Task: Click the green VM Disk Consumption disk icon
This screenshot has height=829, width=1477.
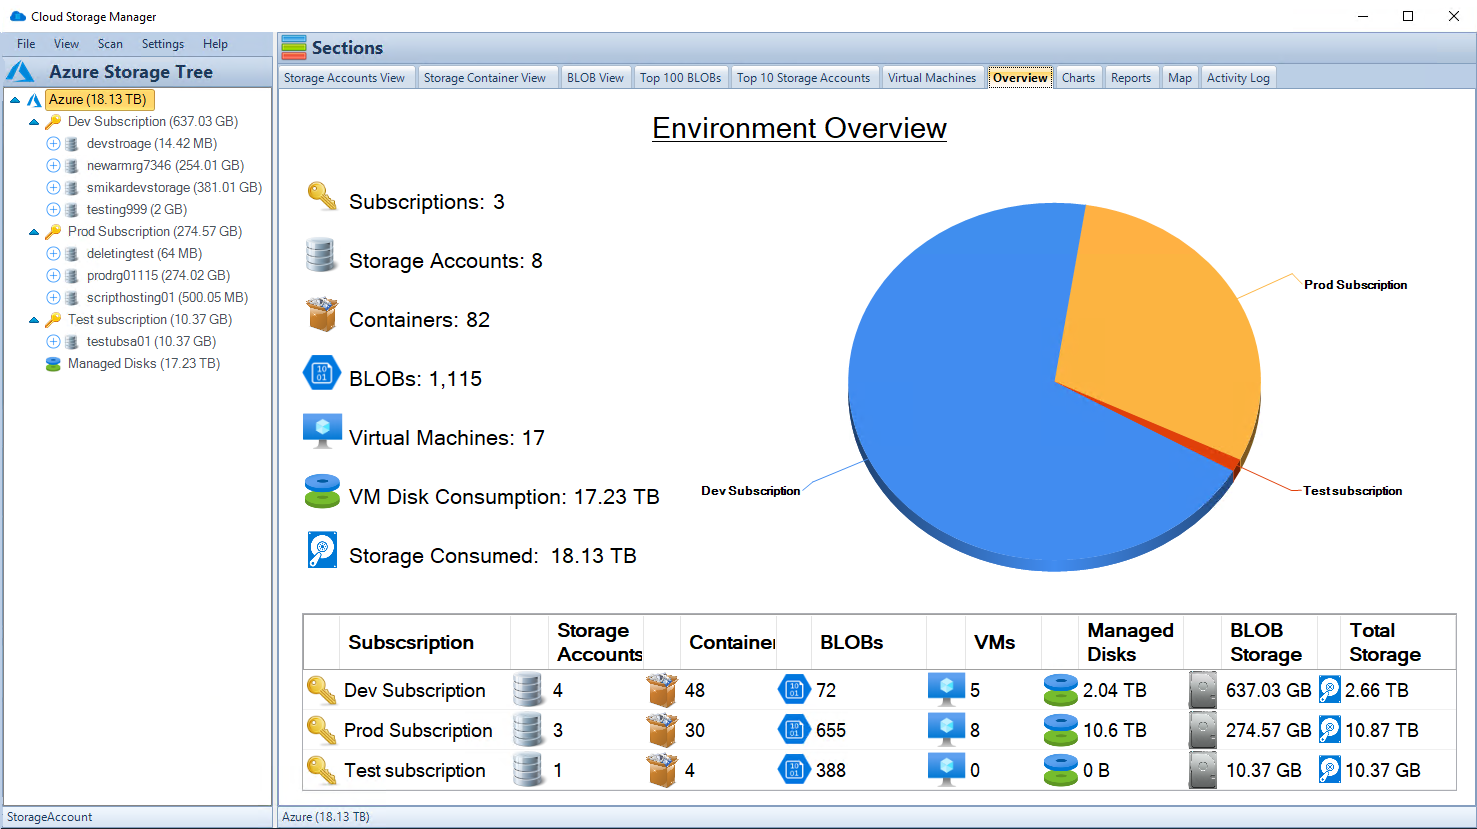Action: (x=321, y=491)
